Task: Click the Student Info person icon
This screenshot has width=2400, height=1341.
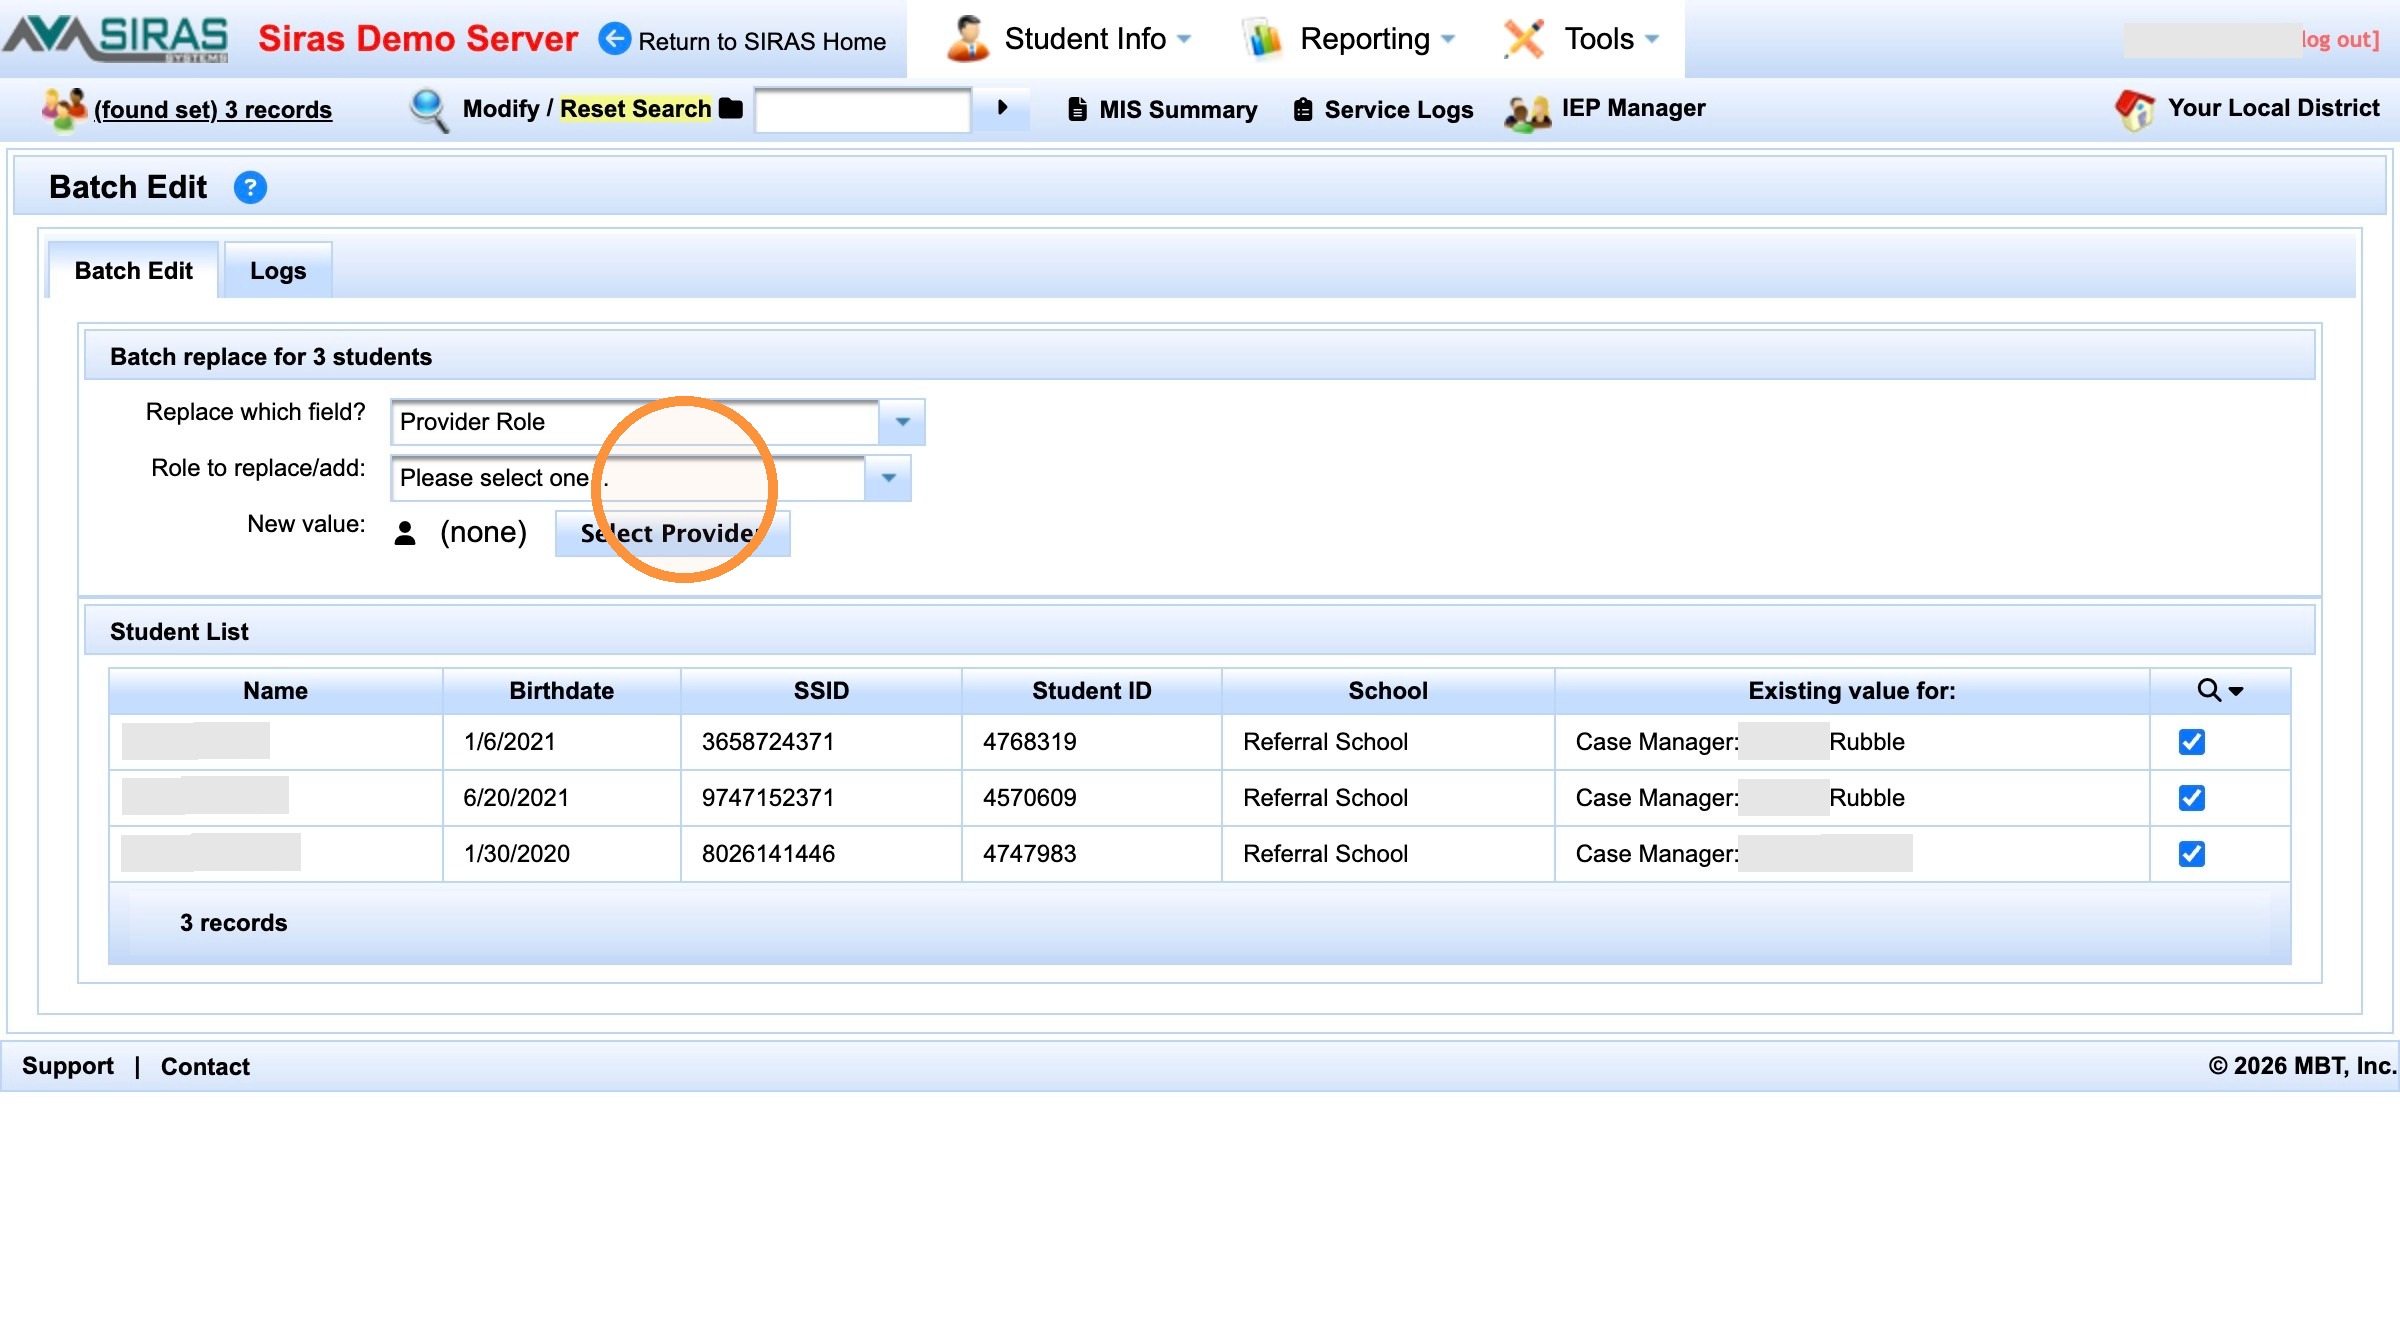Action: click(x=967, y=39)
